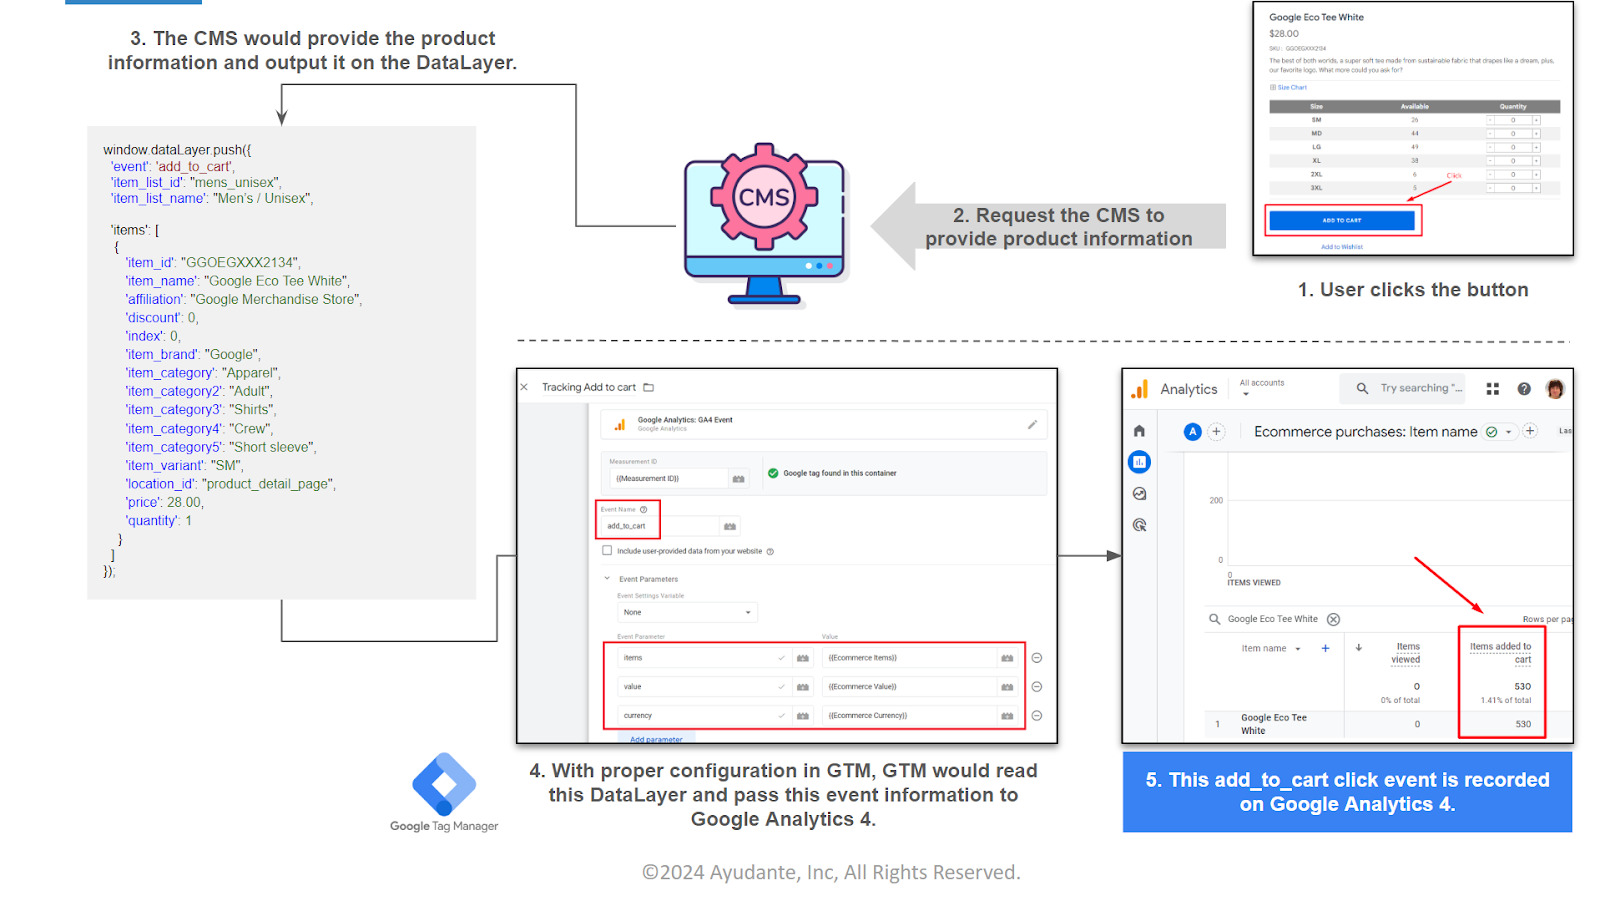This screenshot has width=1600, height=901.
Task: Add a comparison with the plus next to A
Action: [1216, 432]
